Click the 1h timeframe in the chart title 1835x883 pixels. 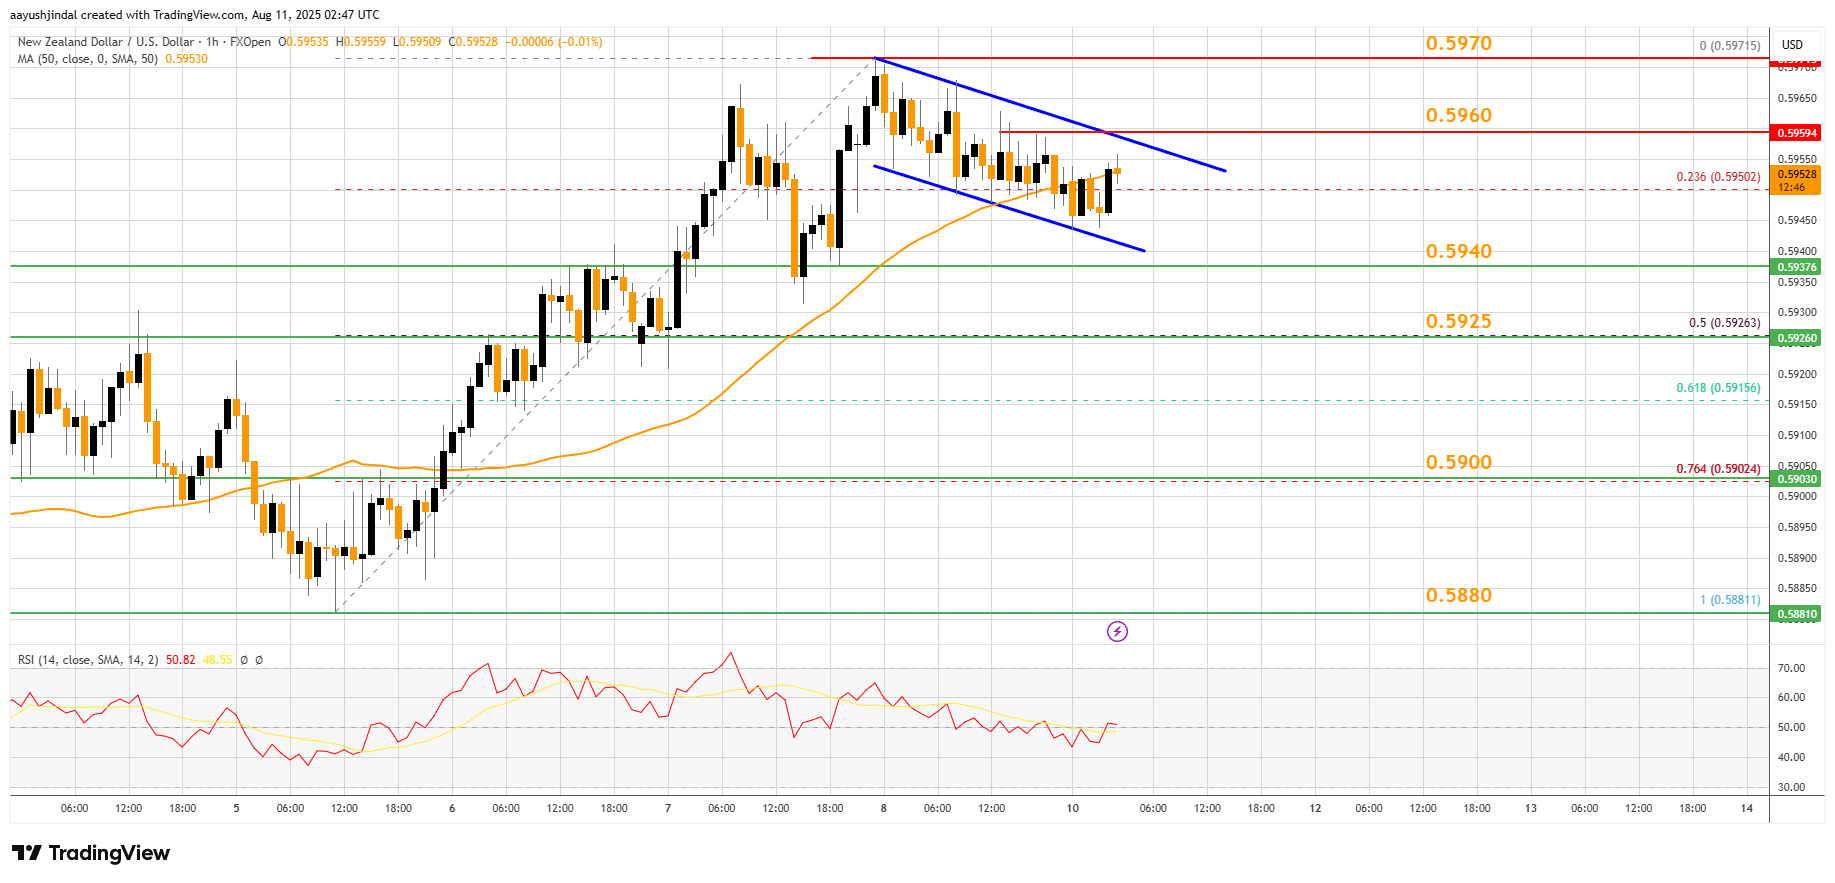click(212, 42)
